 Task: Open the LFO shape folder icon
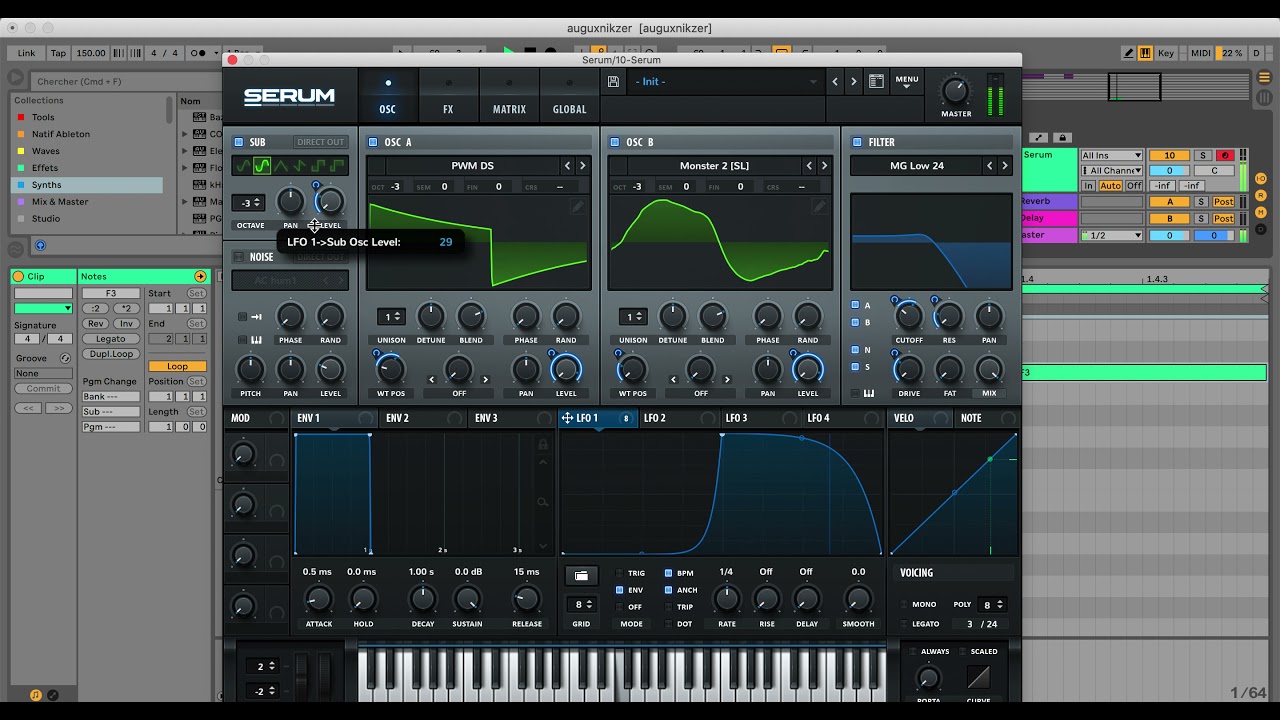pos(581,575)
